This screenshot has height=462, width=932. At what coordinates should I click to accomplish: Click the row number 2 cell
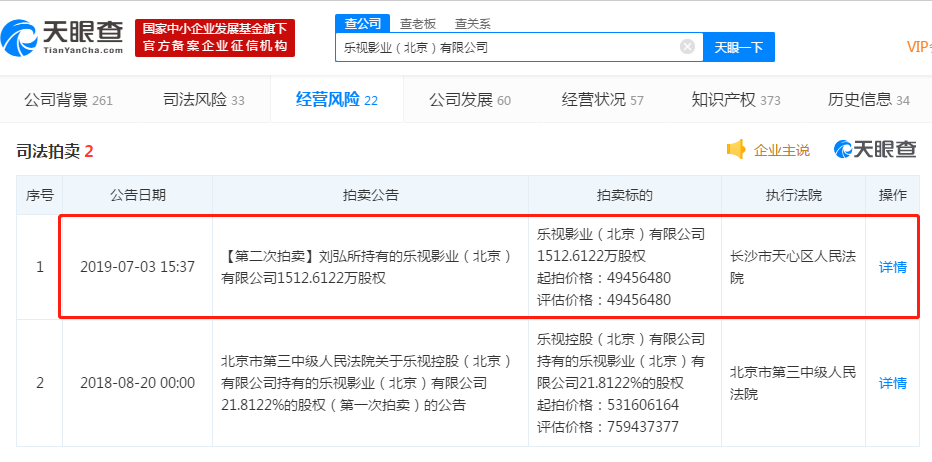40,383
